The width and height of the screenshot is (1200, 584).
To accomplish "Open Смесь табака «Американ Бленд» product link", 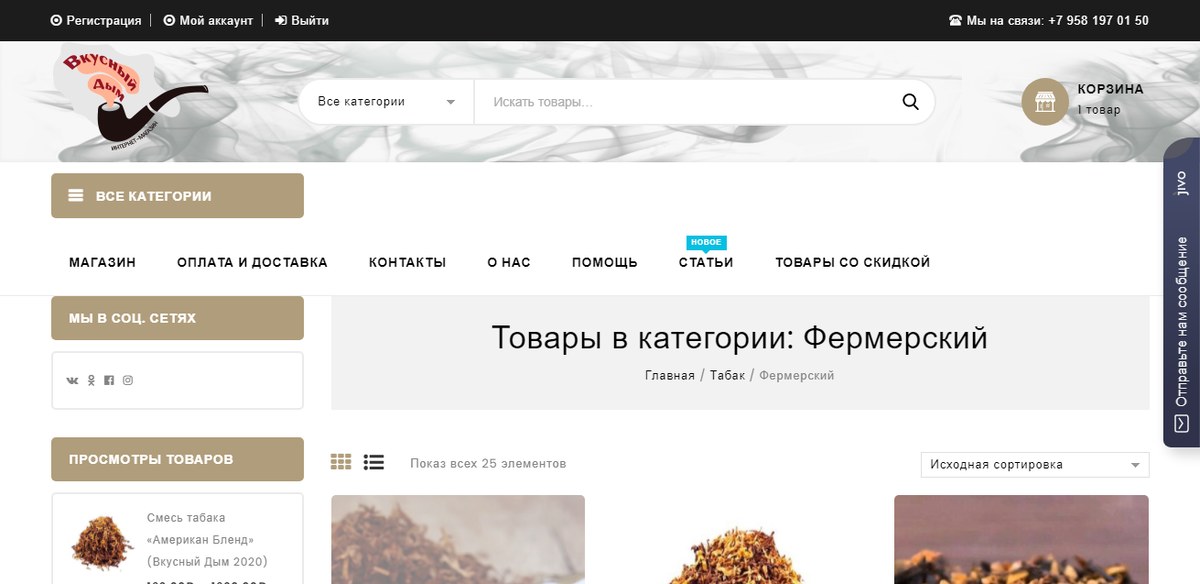I will pyautogui.click(x=207, y=539).
